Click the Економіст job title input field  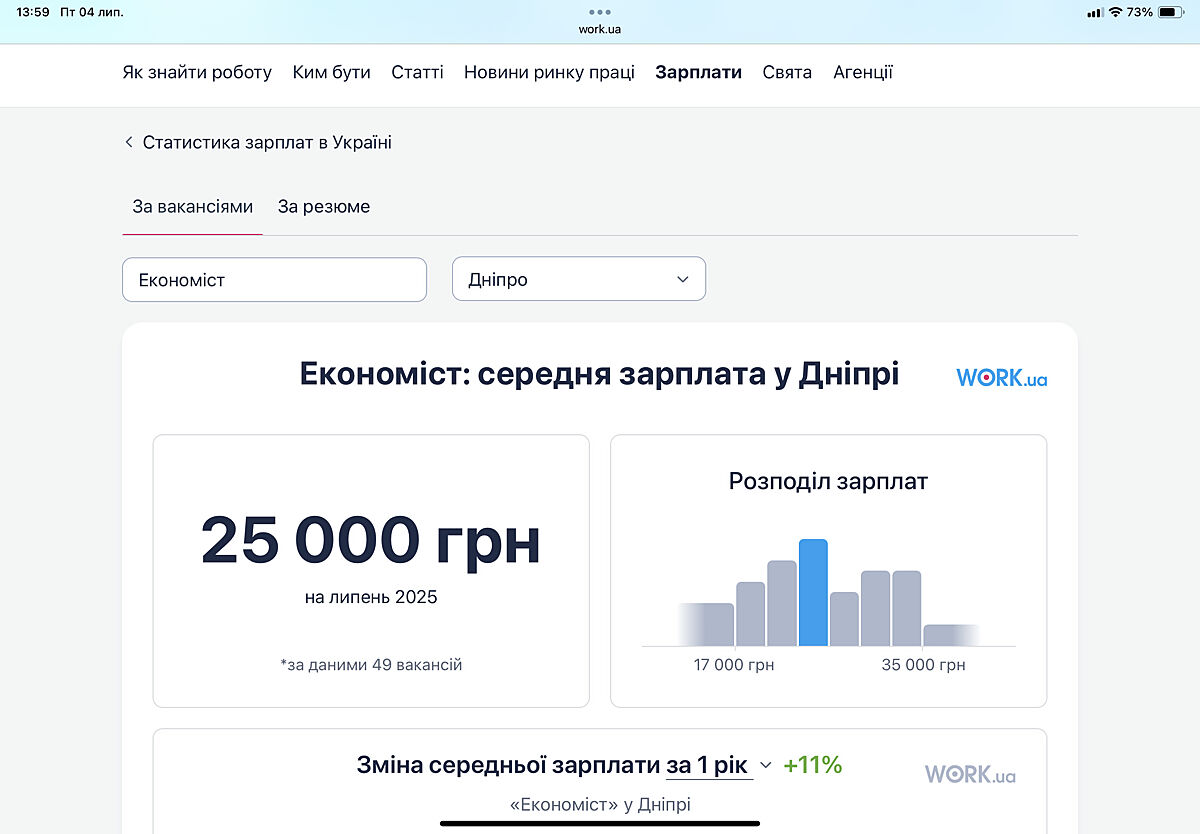pos(274,280)
